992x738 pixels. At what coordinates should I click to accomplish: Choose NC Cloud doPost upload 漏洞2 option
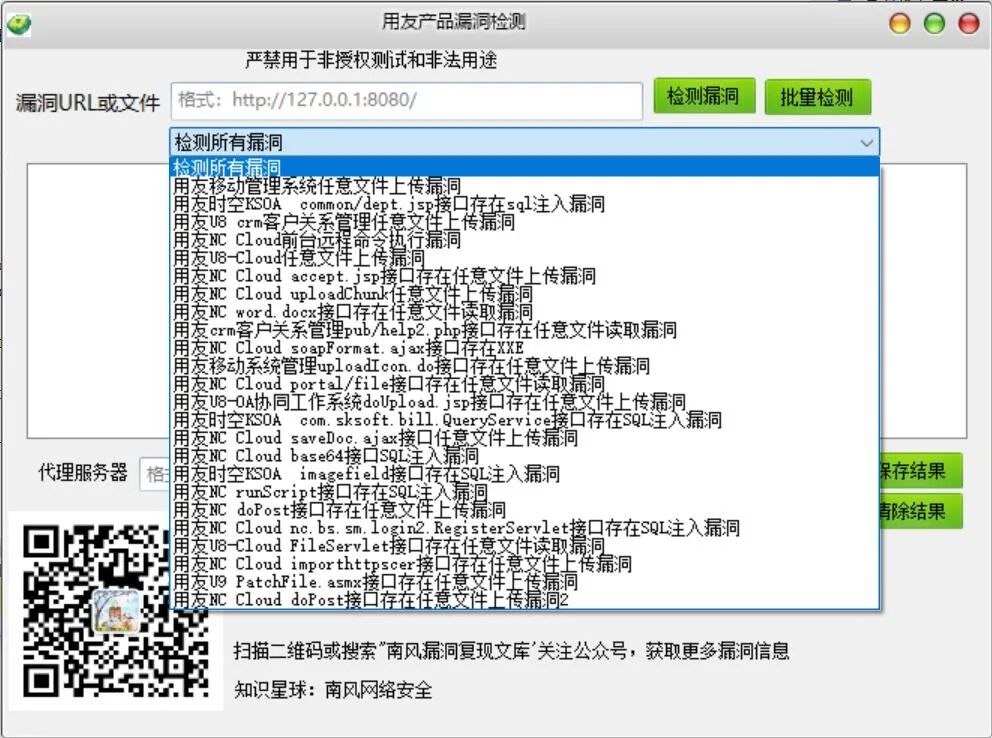(x=524, y=600)
